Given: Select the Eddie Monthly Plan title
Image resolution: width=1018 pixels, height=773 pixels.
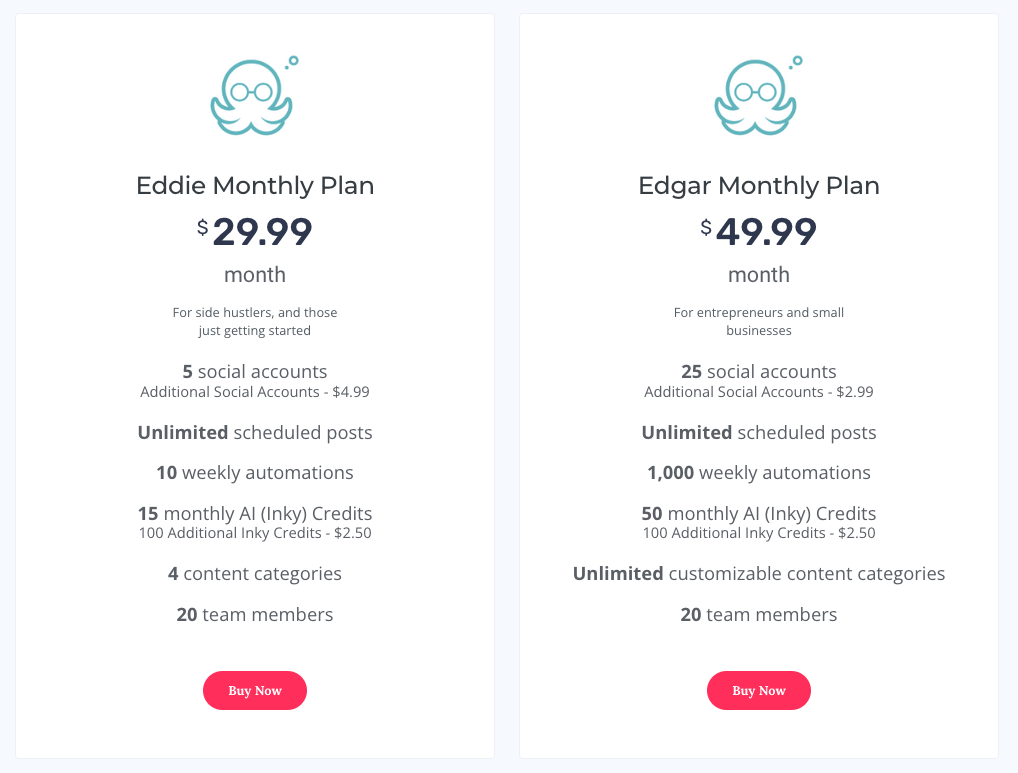Looking at the screenshot, I should (x=254, y=185).
